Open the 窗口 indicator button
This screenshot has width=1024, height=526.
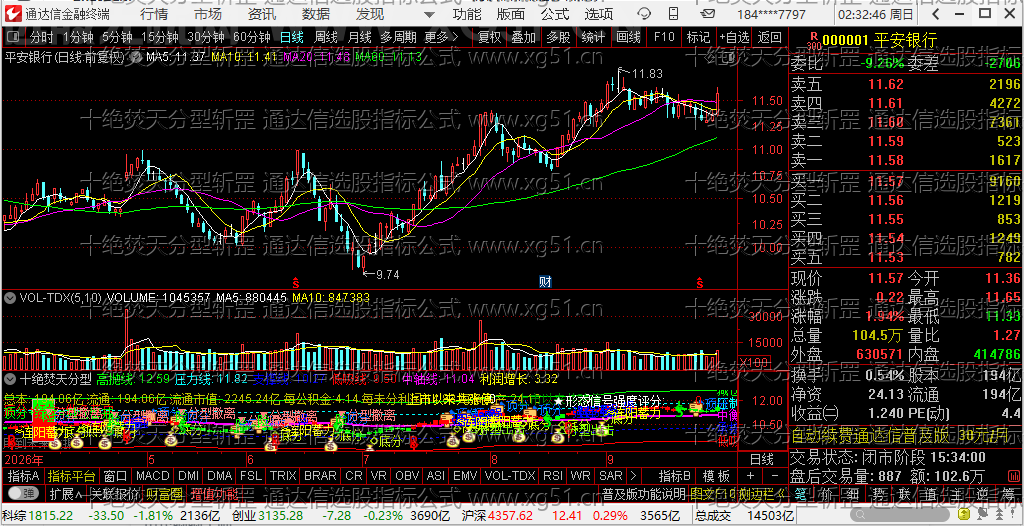click(x=116, y=475)
